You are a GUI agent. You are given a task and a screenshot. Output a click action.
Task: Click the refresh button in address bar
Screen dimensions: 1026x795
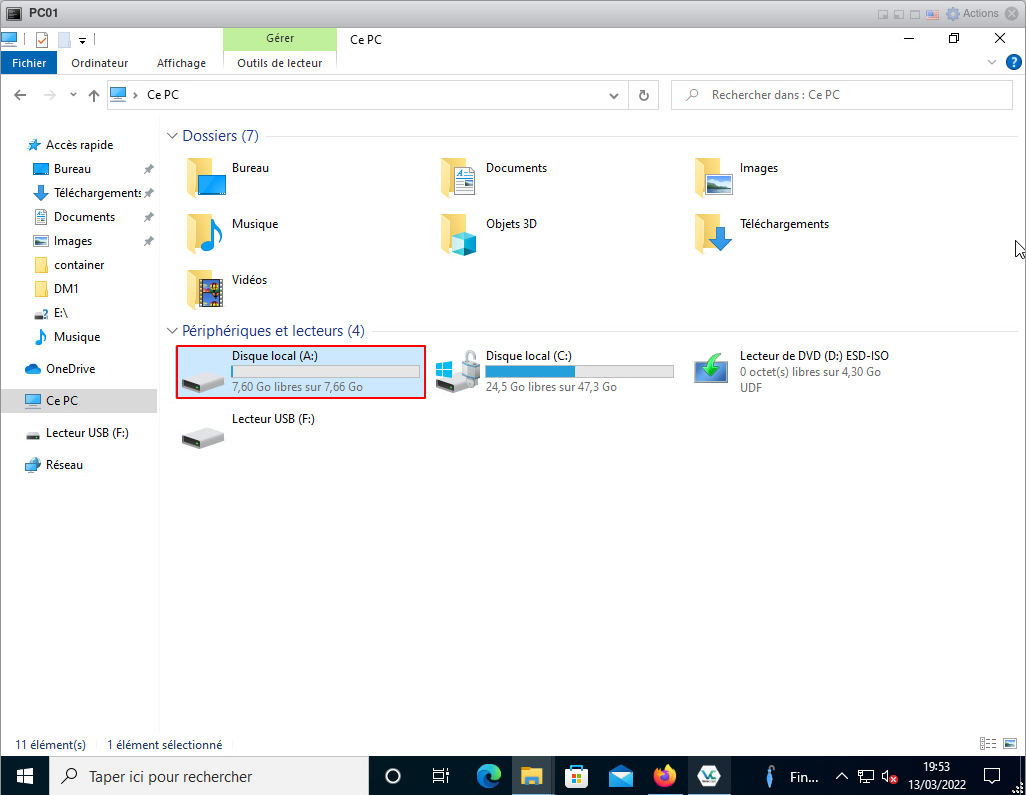643,95
